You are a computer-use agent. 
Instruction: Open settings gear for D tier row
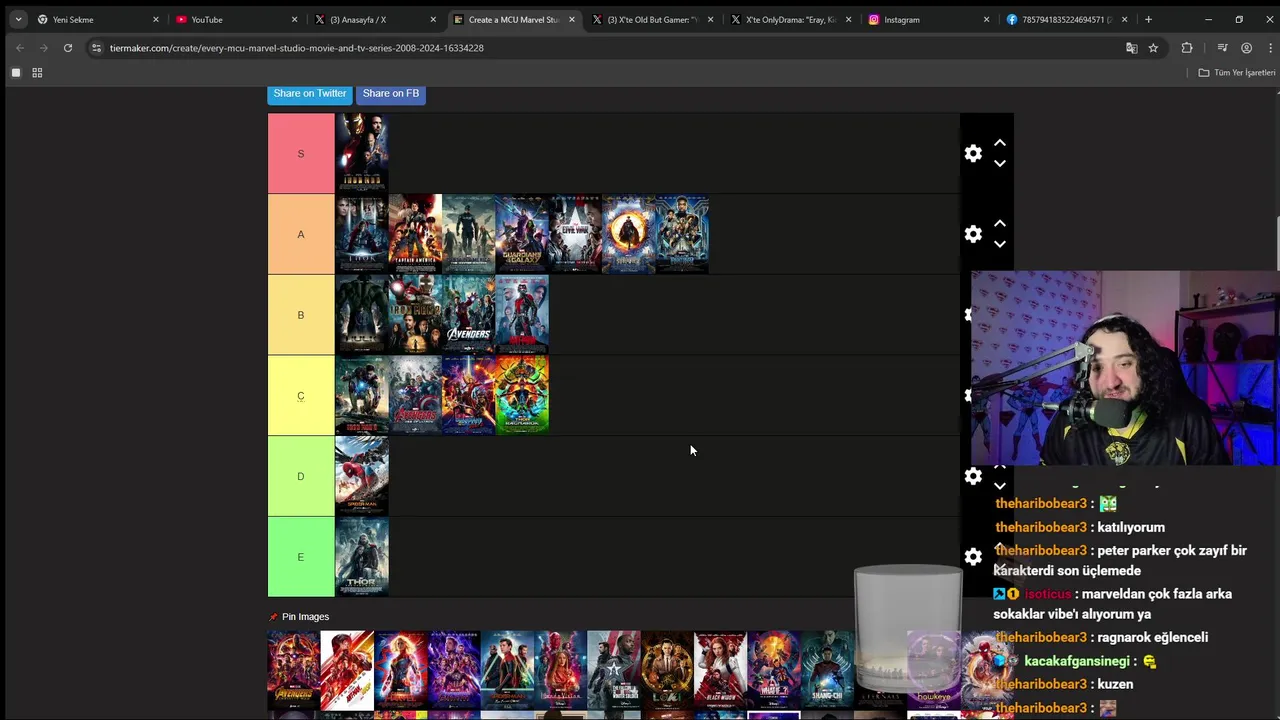973,476
